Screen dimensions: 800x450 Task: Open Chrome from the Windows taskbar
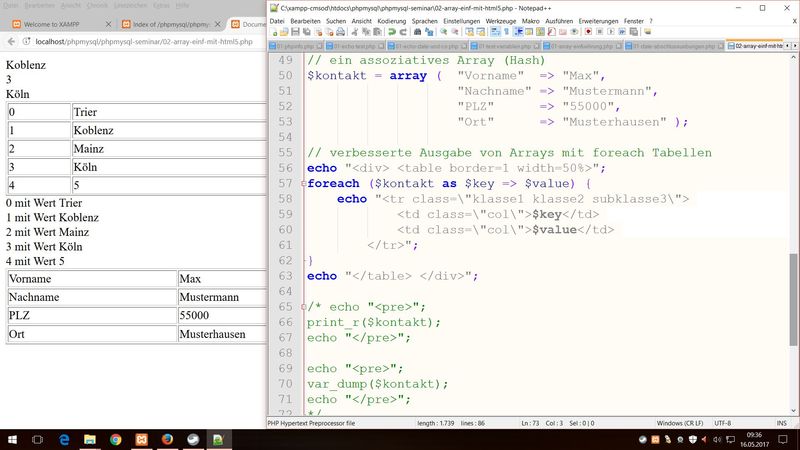(x=115, y=438)
